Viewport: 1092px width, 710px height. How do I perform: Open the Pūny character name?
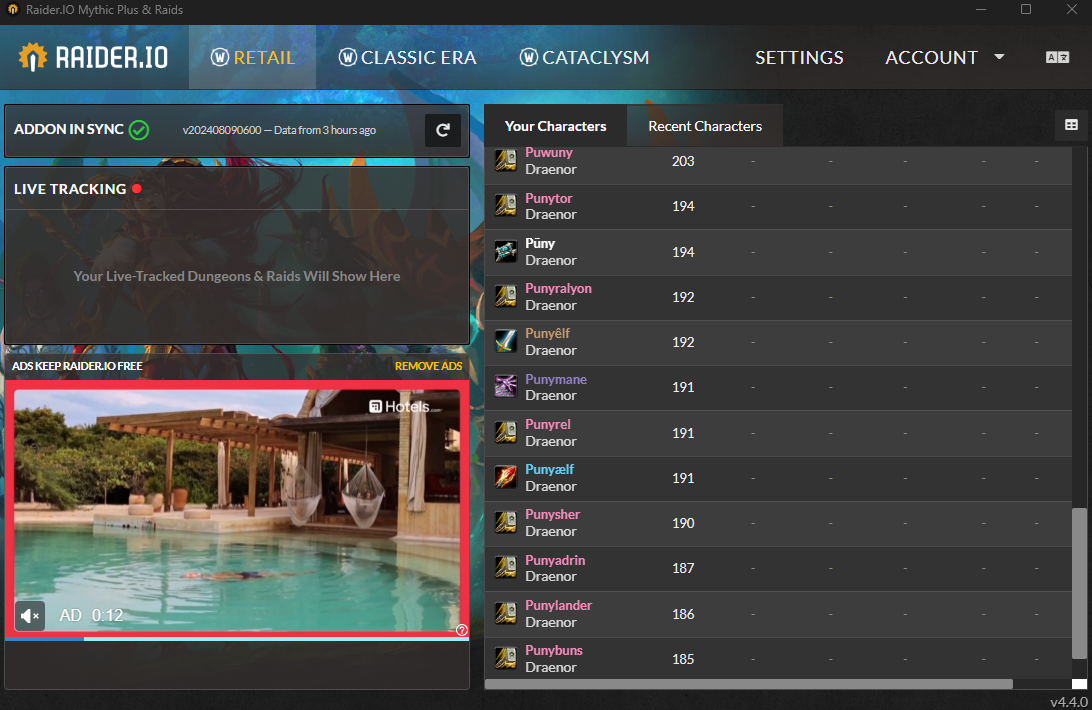pyautogui.click(x=540, y=243)
